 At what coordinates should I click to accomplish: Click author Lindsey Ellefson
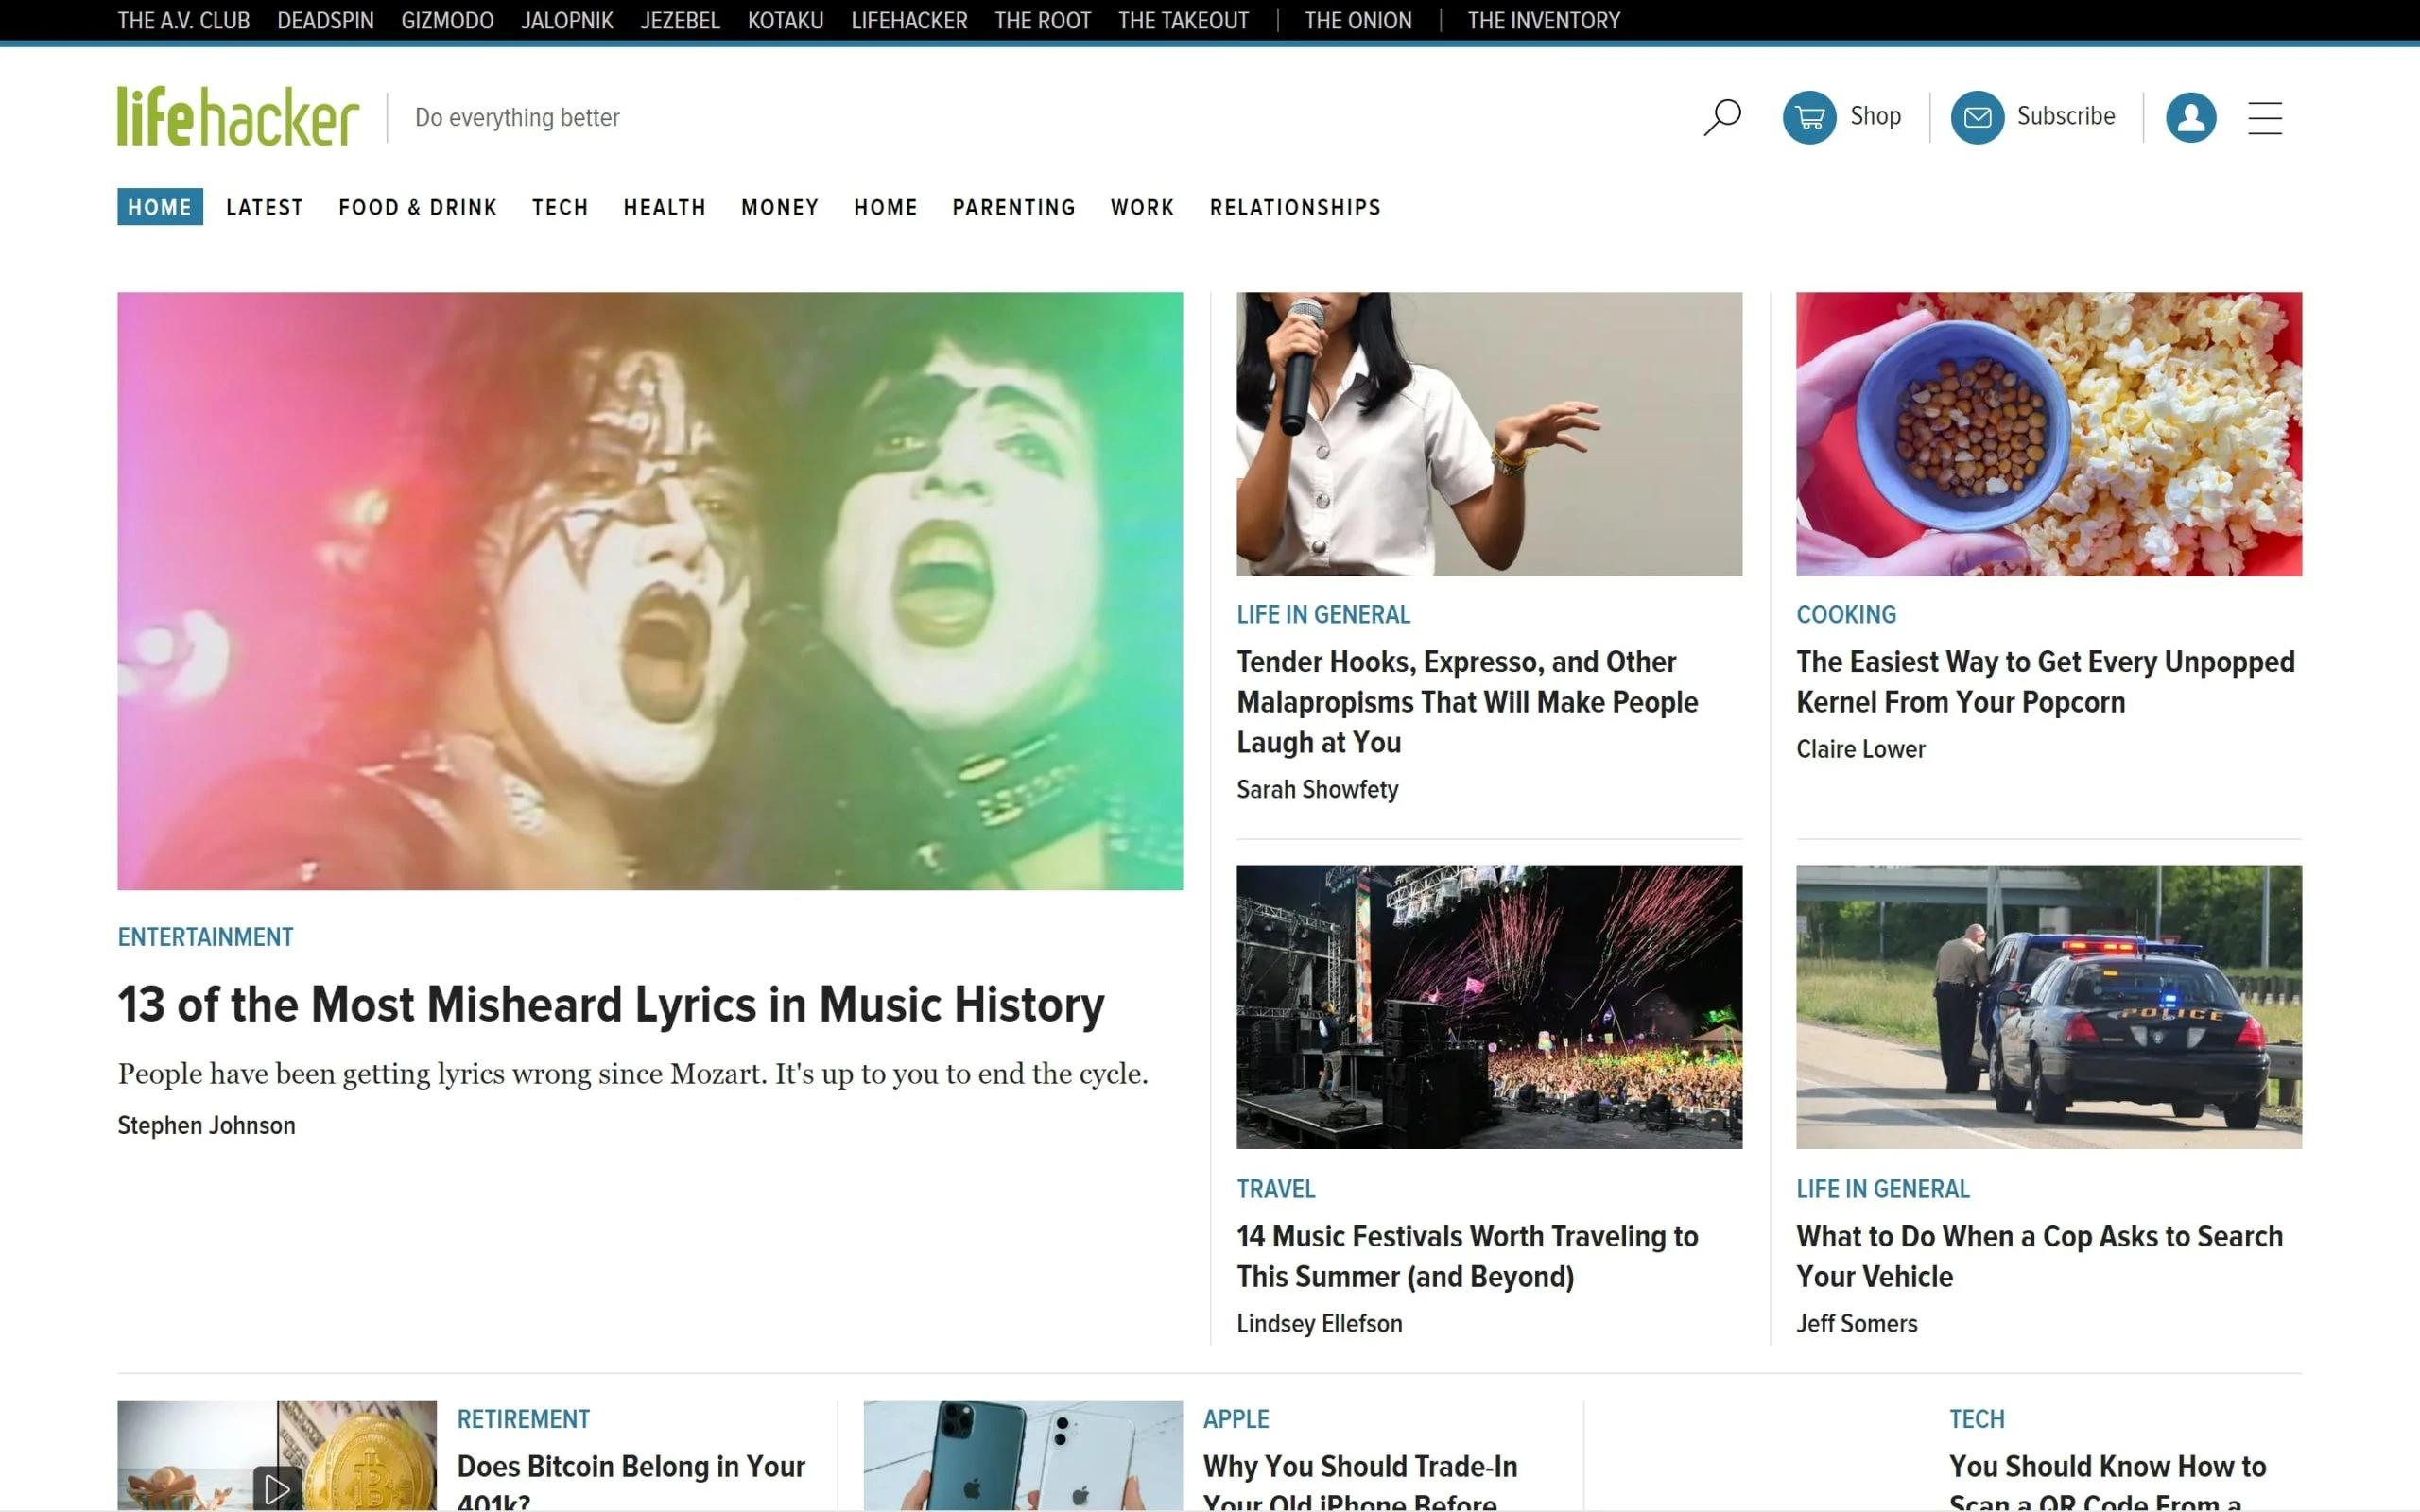pyautogui.click(x=1319, y=1323)
